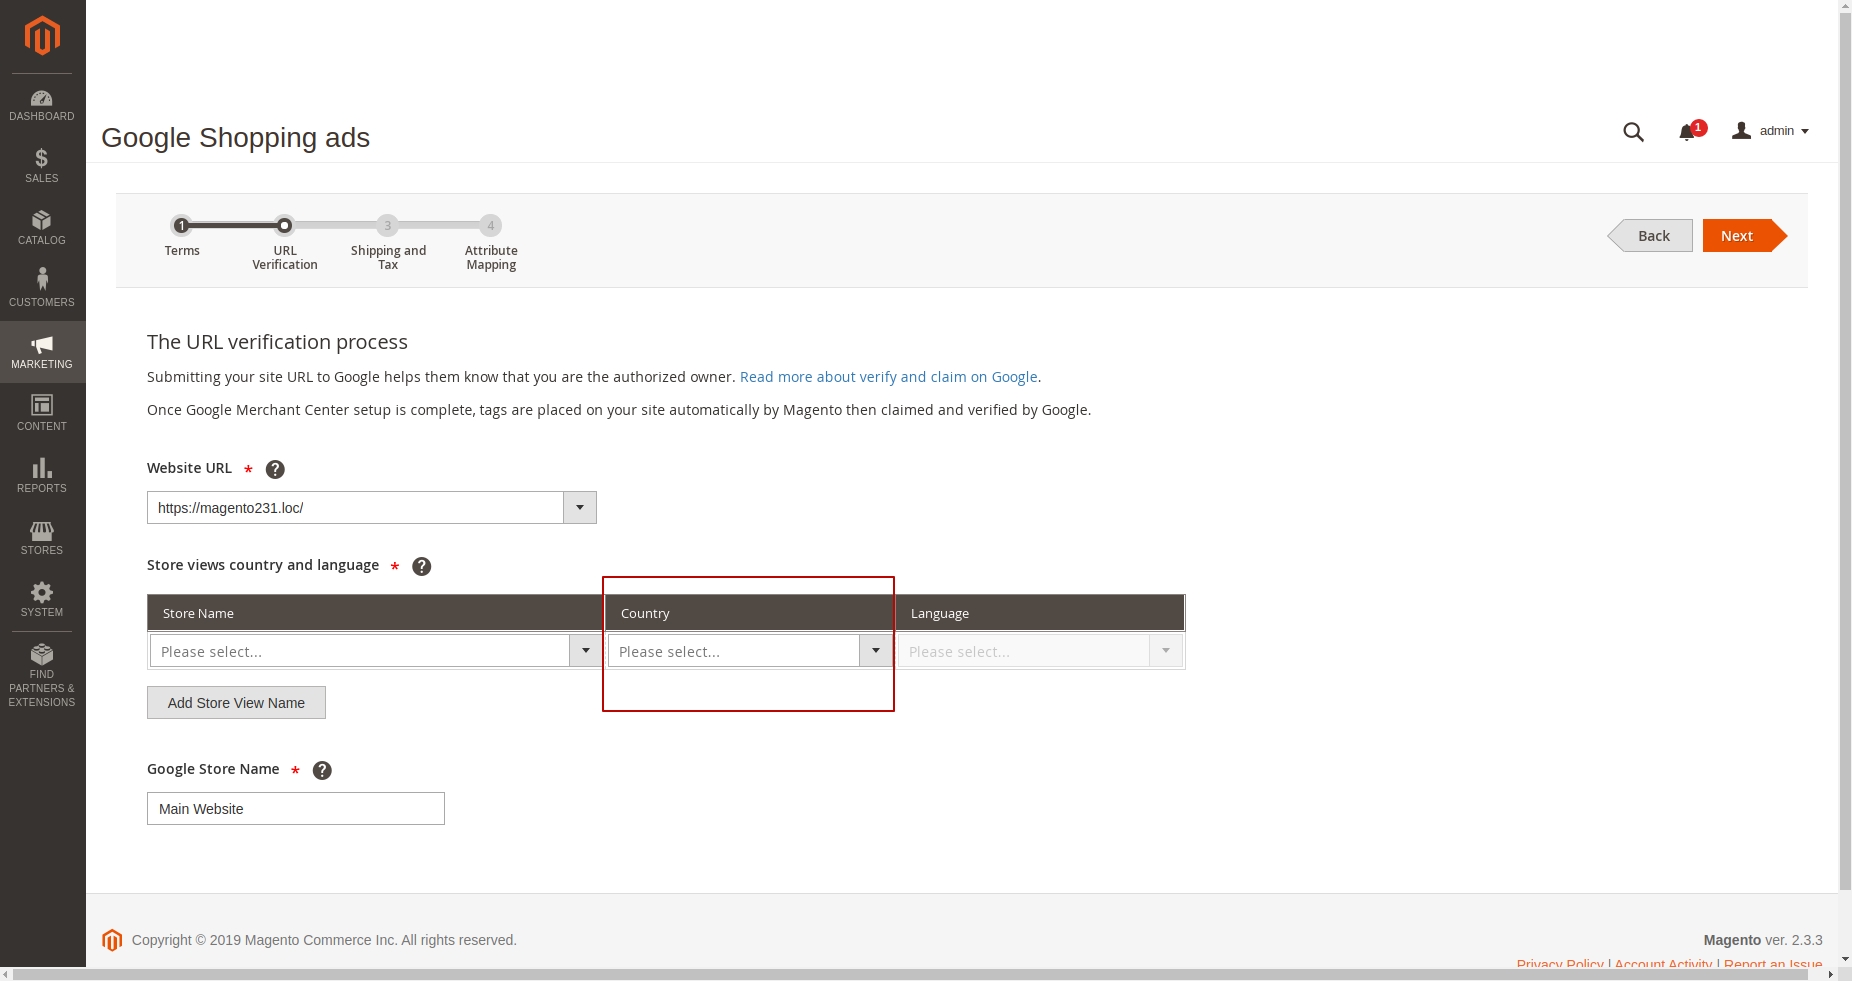Screen dimensions: 1852x981
Task: Open verify and claim on Google link
Action: click(x=889, y=377)
